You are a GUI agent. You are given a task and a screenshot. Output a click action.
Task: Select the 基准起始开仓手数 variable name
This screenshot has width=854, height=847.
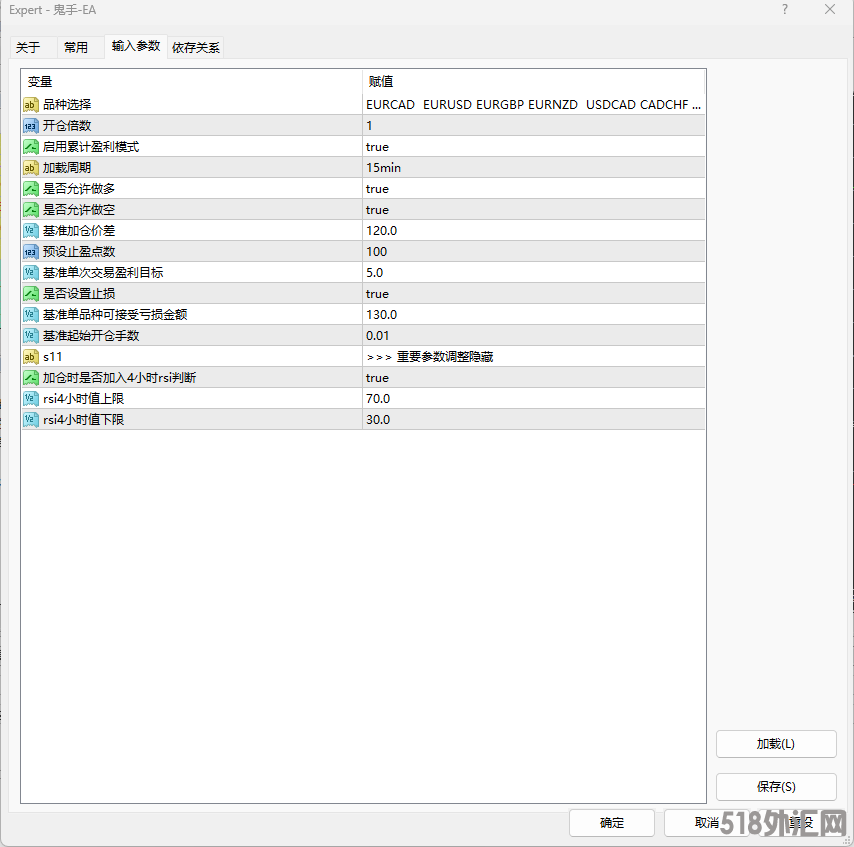pyautogui.click(x=91, y=336)
